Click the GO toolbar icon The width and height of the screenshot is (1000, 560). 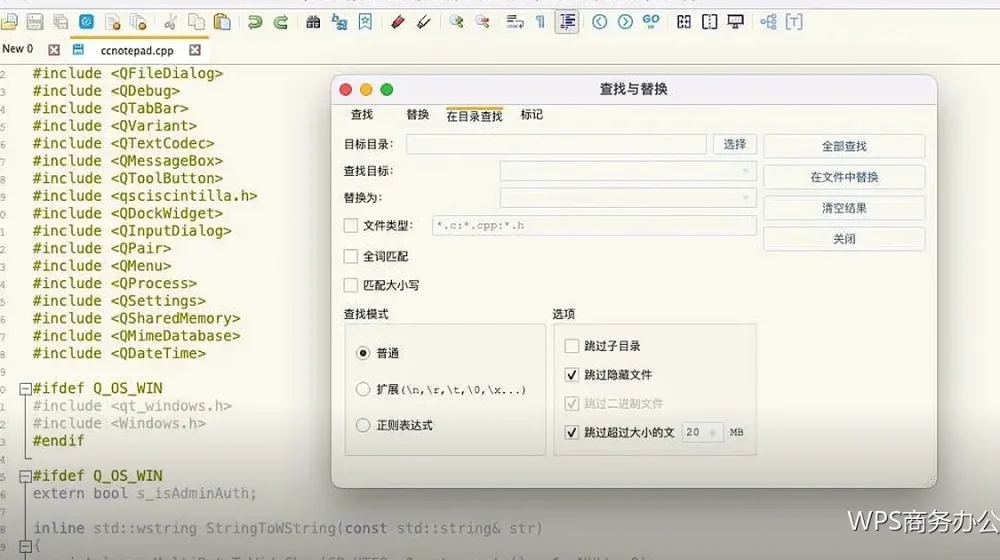click(651, 22)
